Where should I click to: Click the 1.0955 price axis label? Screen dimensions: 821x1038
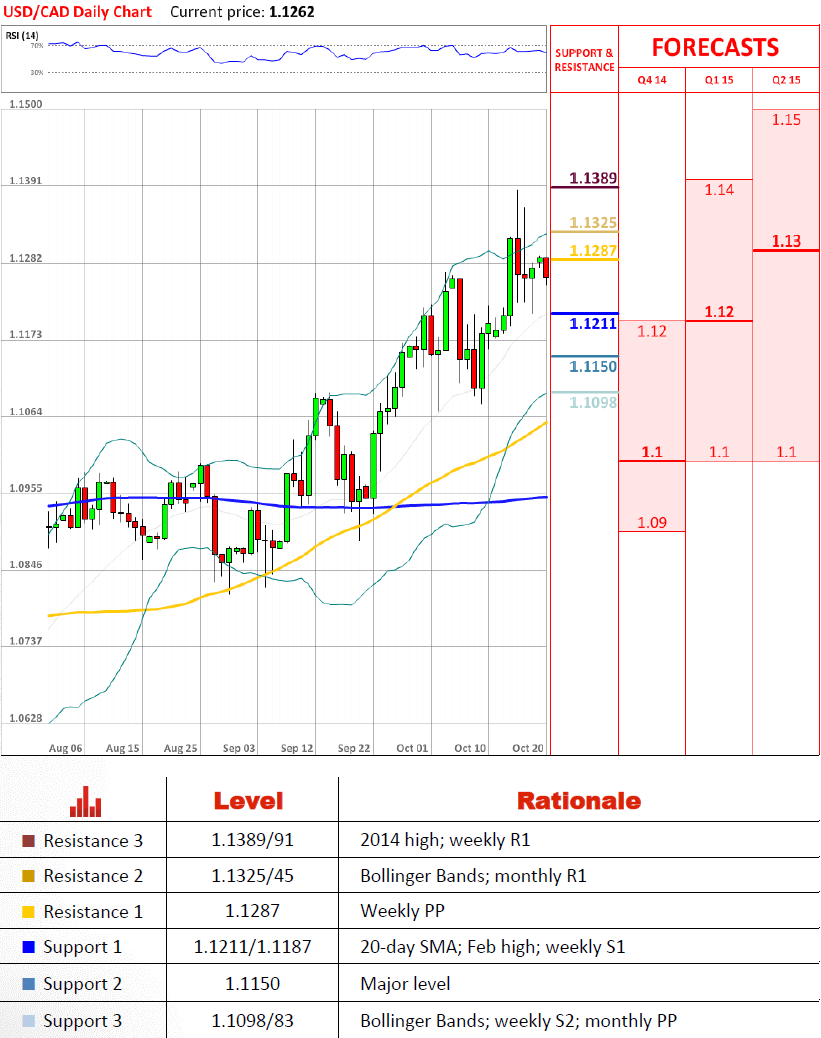[26, 489]
